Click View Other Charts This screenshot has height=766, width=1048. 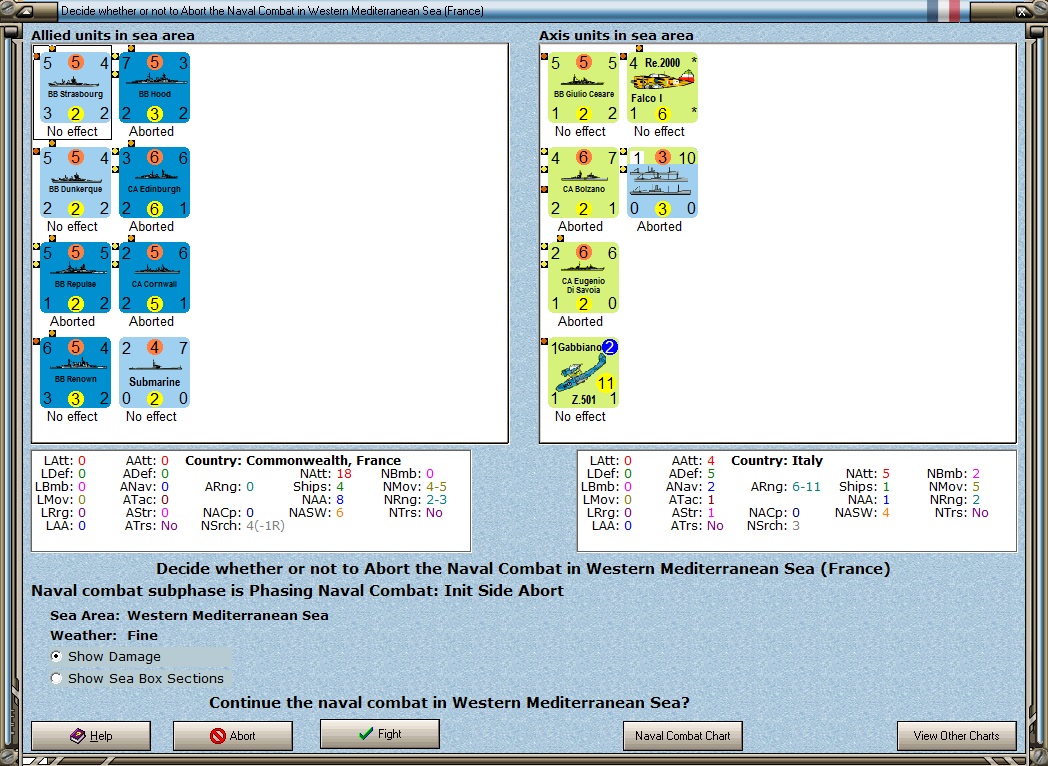pyautogui.click(x=956, y=736)
